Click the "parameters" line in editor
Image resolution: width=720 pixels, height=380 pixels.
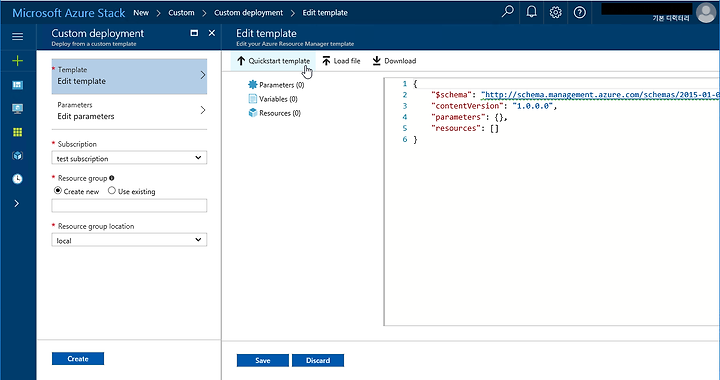click(469, 117)
